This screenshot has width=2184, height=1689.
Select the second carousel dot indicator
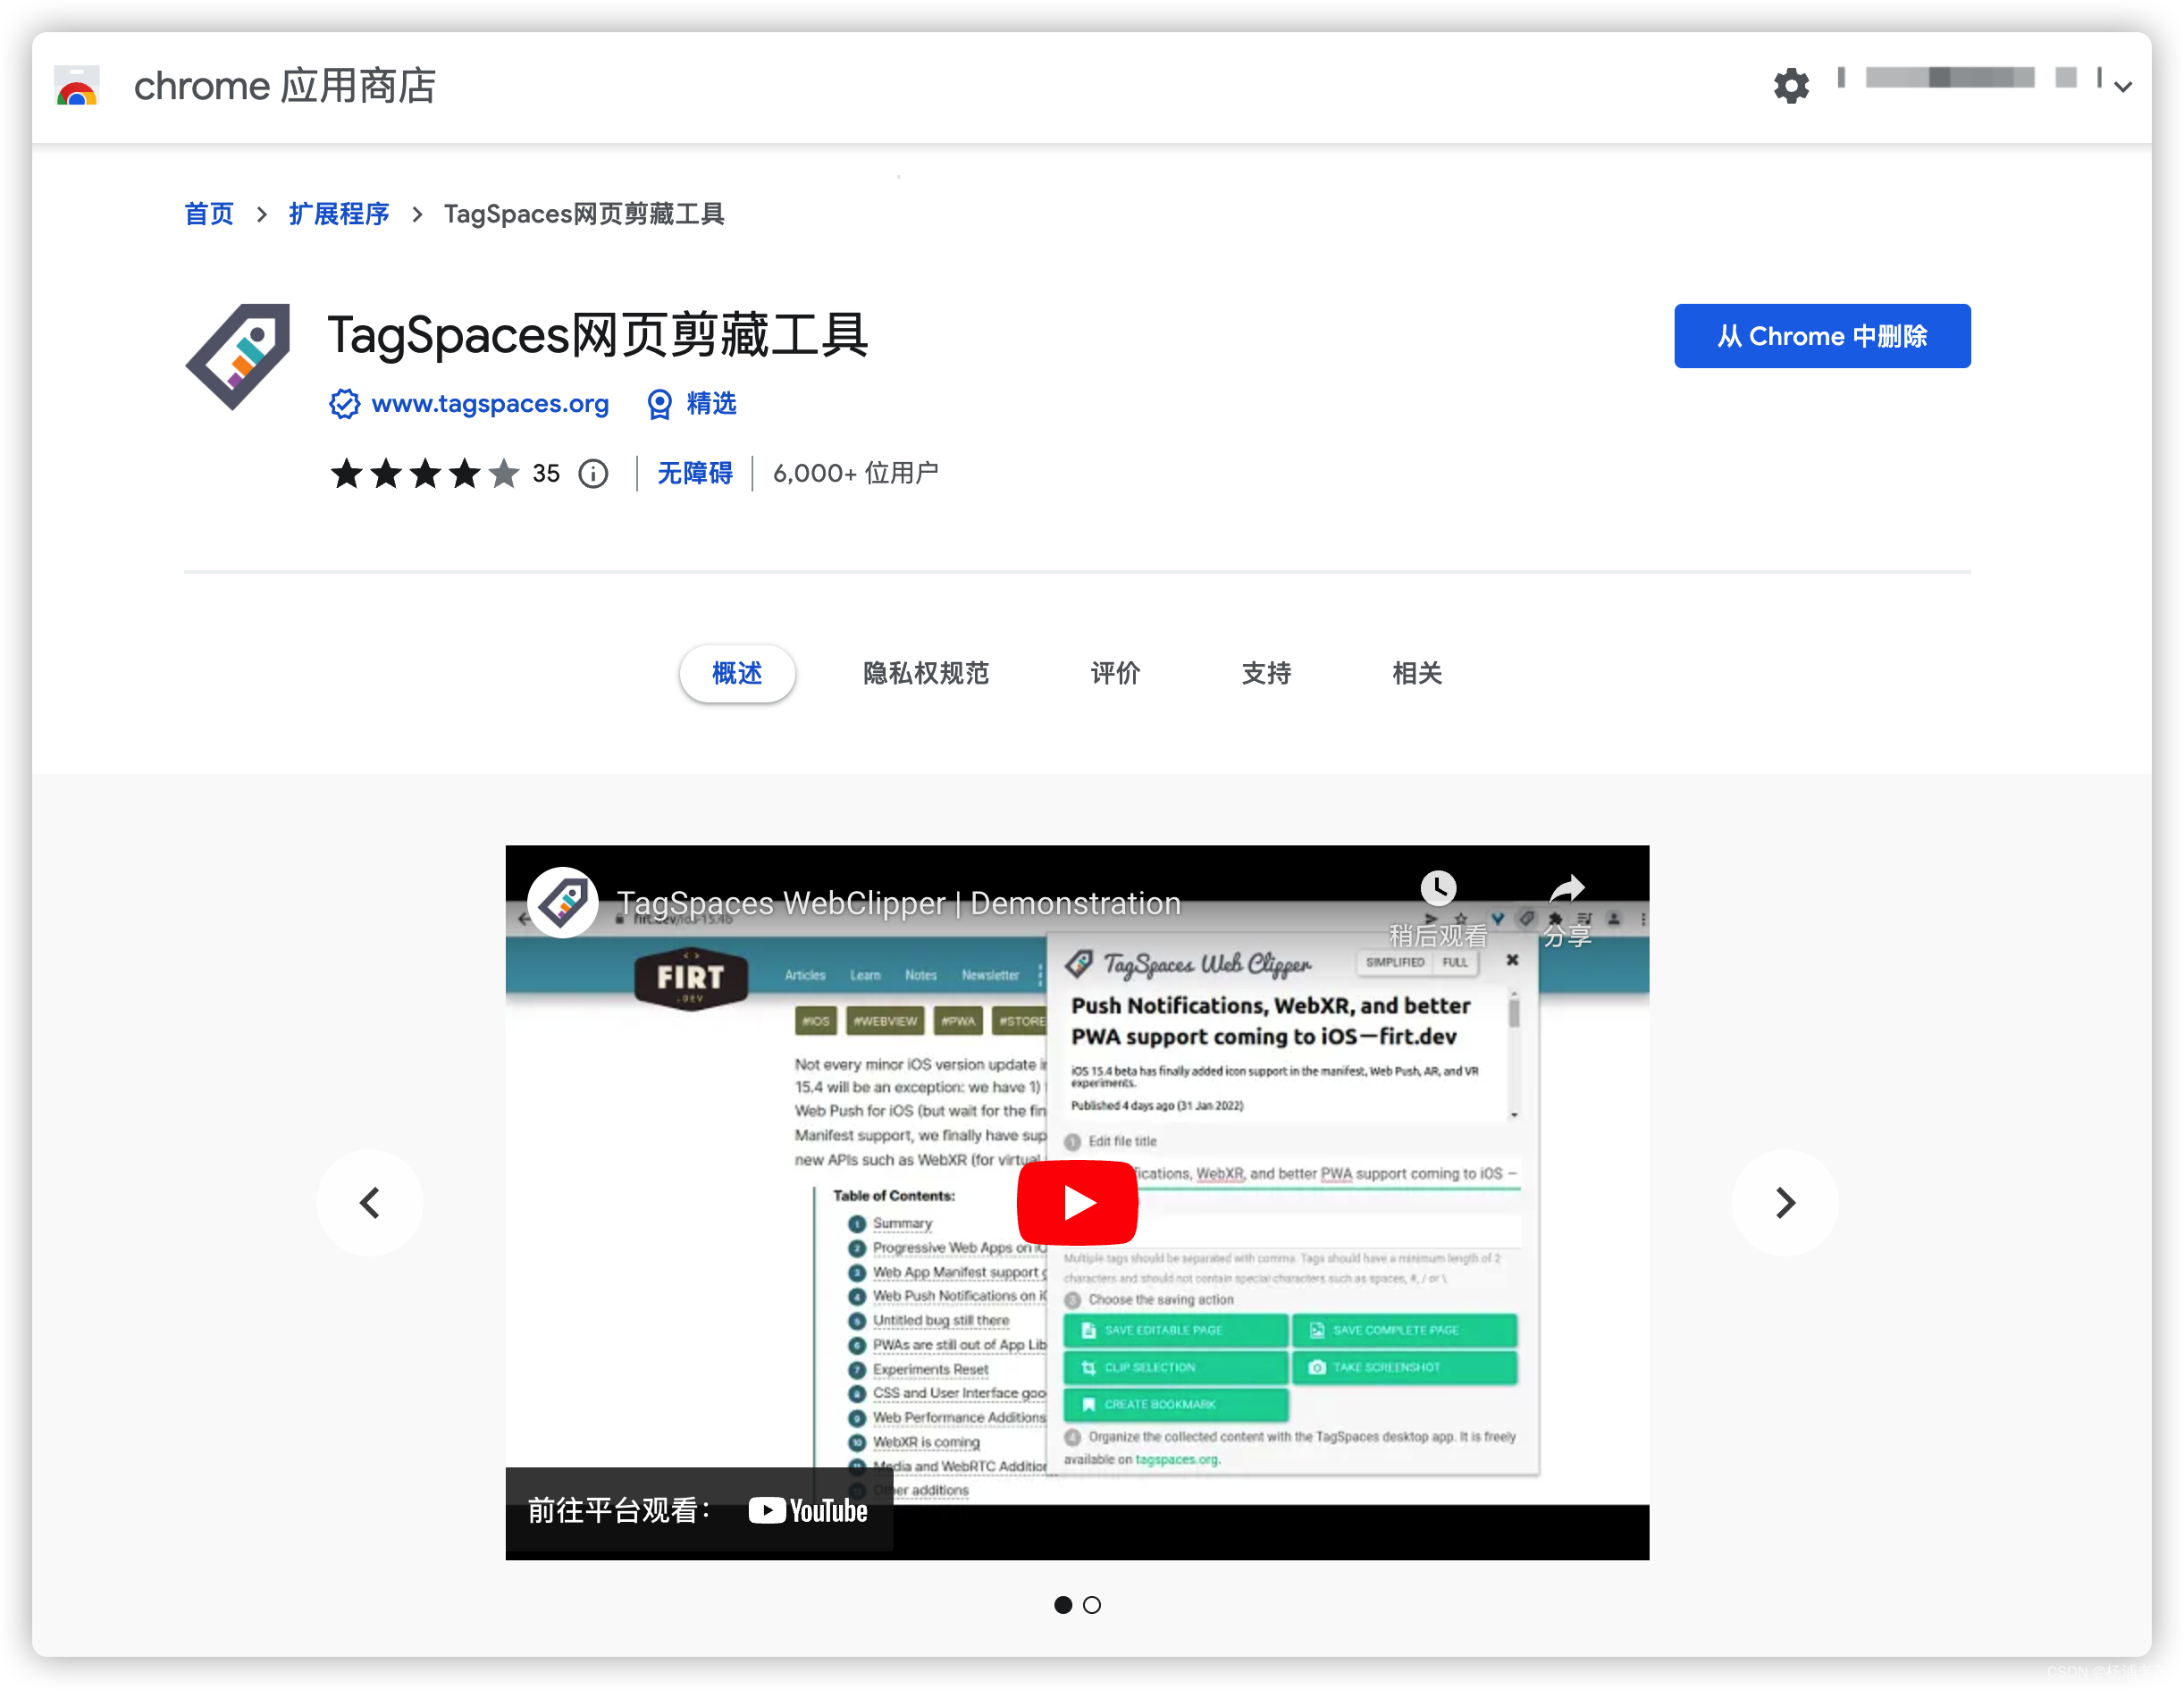(x=1092, y=1604)
